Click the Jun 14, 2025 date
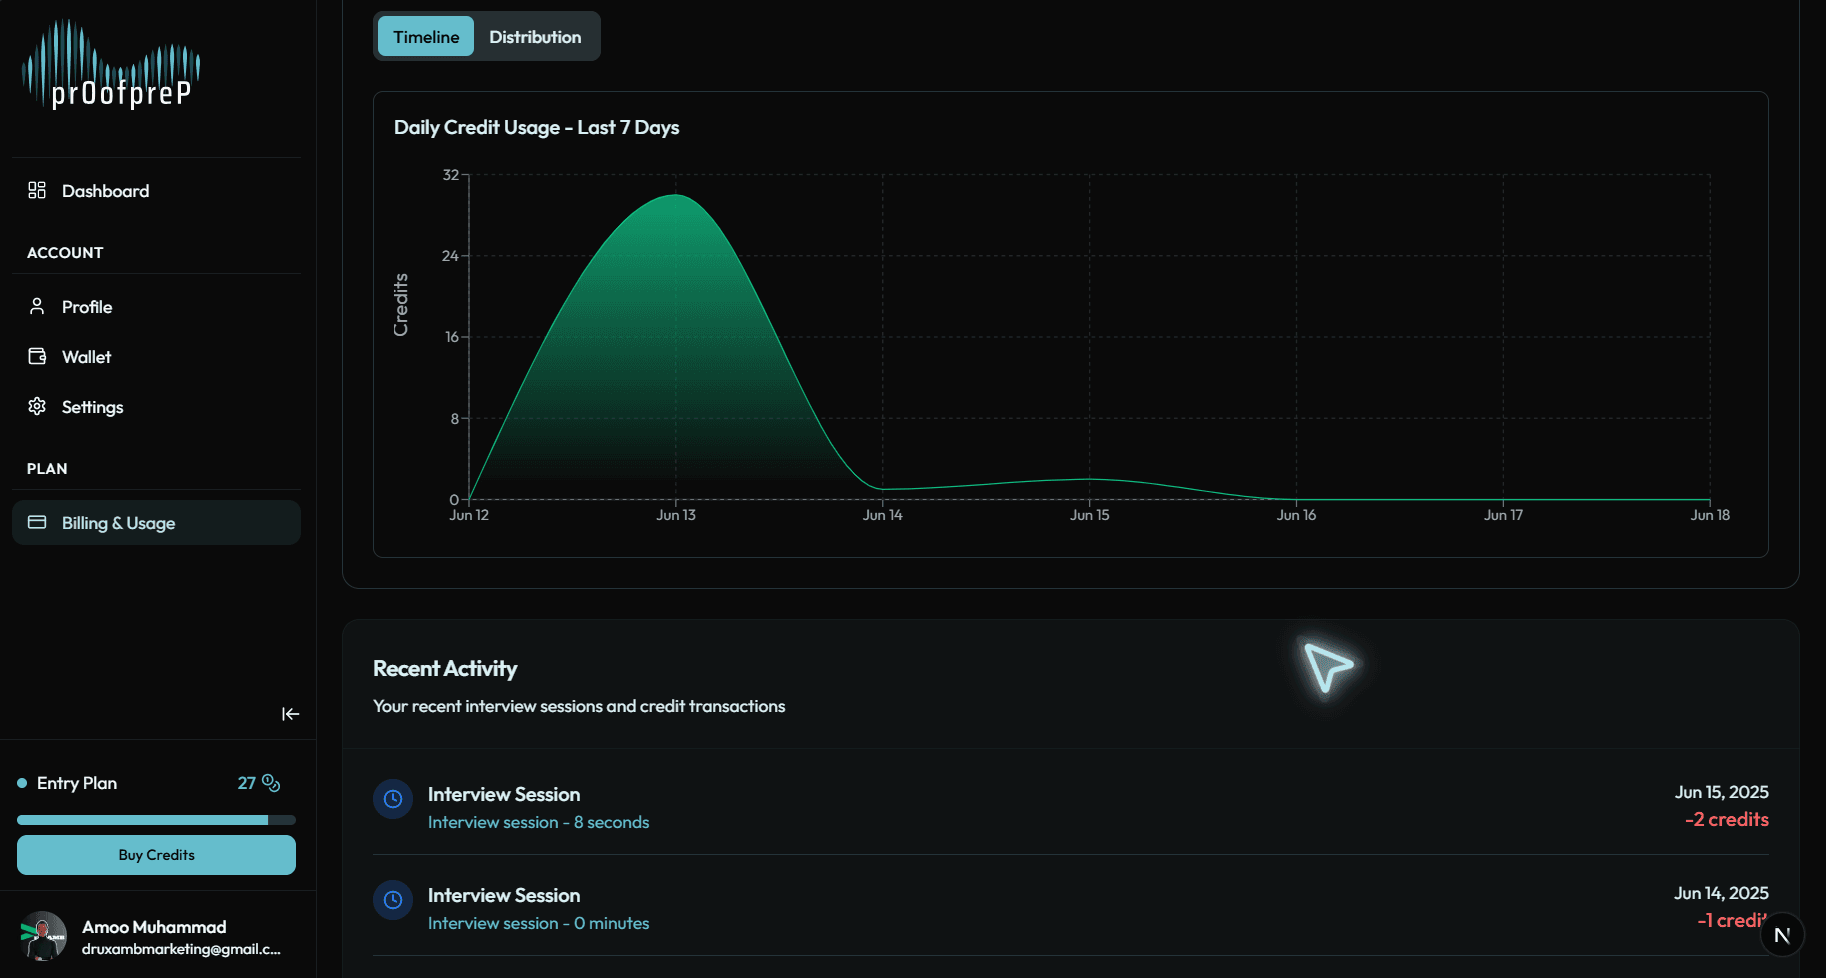The height and width of the screenshot is (978, 1826). click(x=1722, y=893)
